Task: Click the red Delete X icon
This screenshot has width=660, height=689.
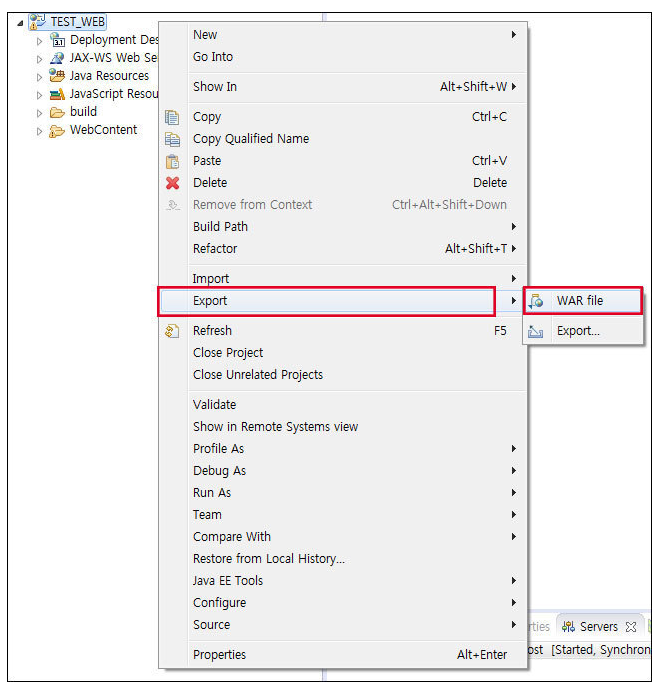Action: click(x=172, y=183)
